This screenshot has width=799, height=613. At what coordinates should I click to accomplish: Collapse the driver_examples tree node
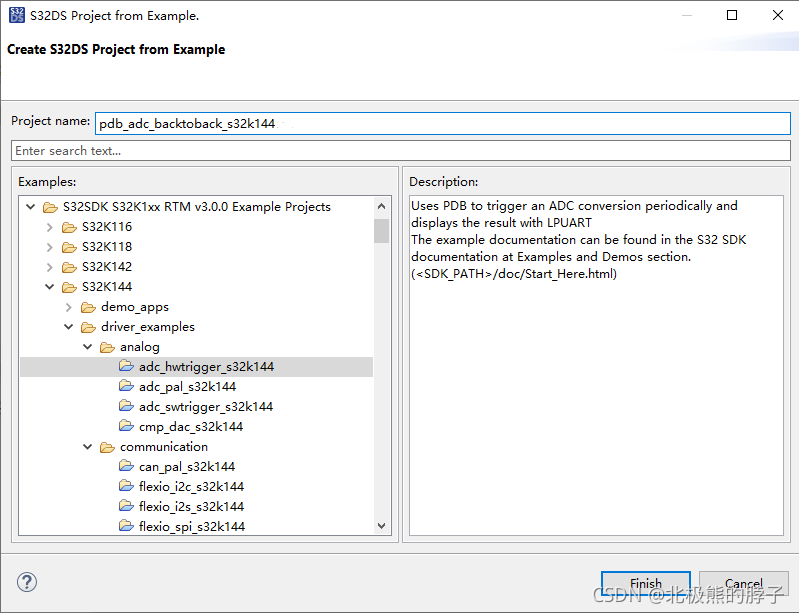click(69, 327)
